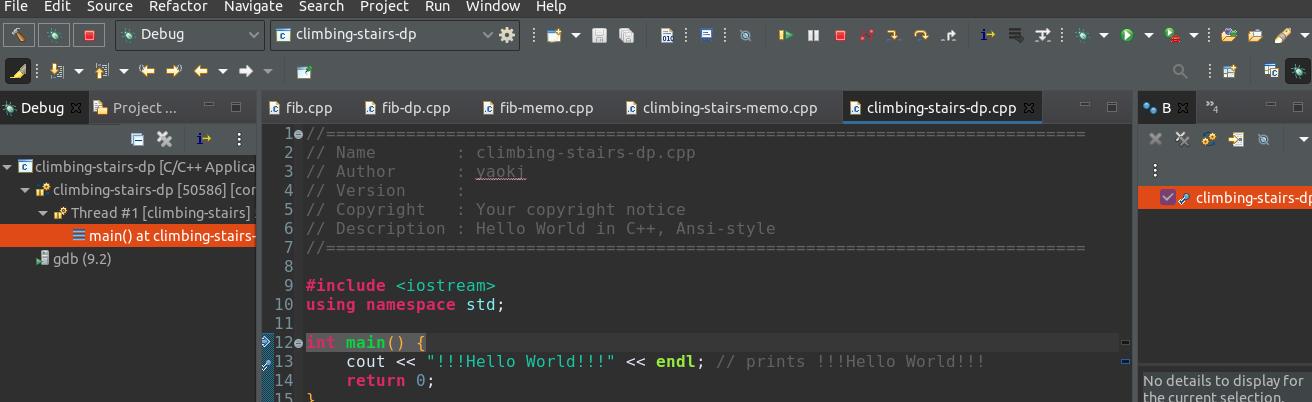Click the hammer Build icon
Viewport: 1312px width, 402px height.
coord(20,35)
